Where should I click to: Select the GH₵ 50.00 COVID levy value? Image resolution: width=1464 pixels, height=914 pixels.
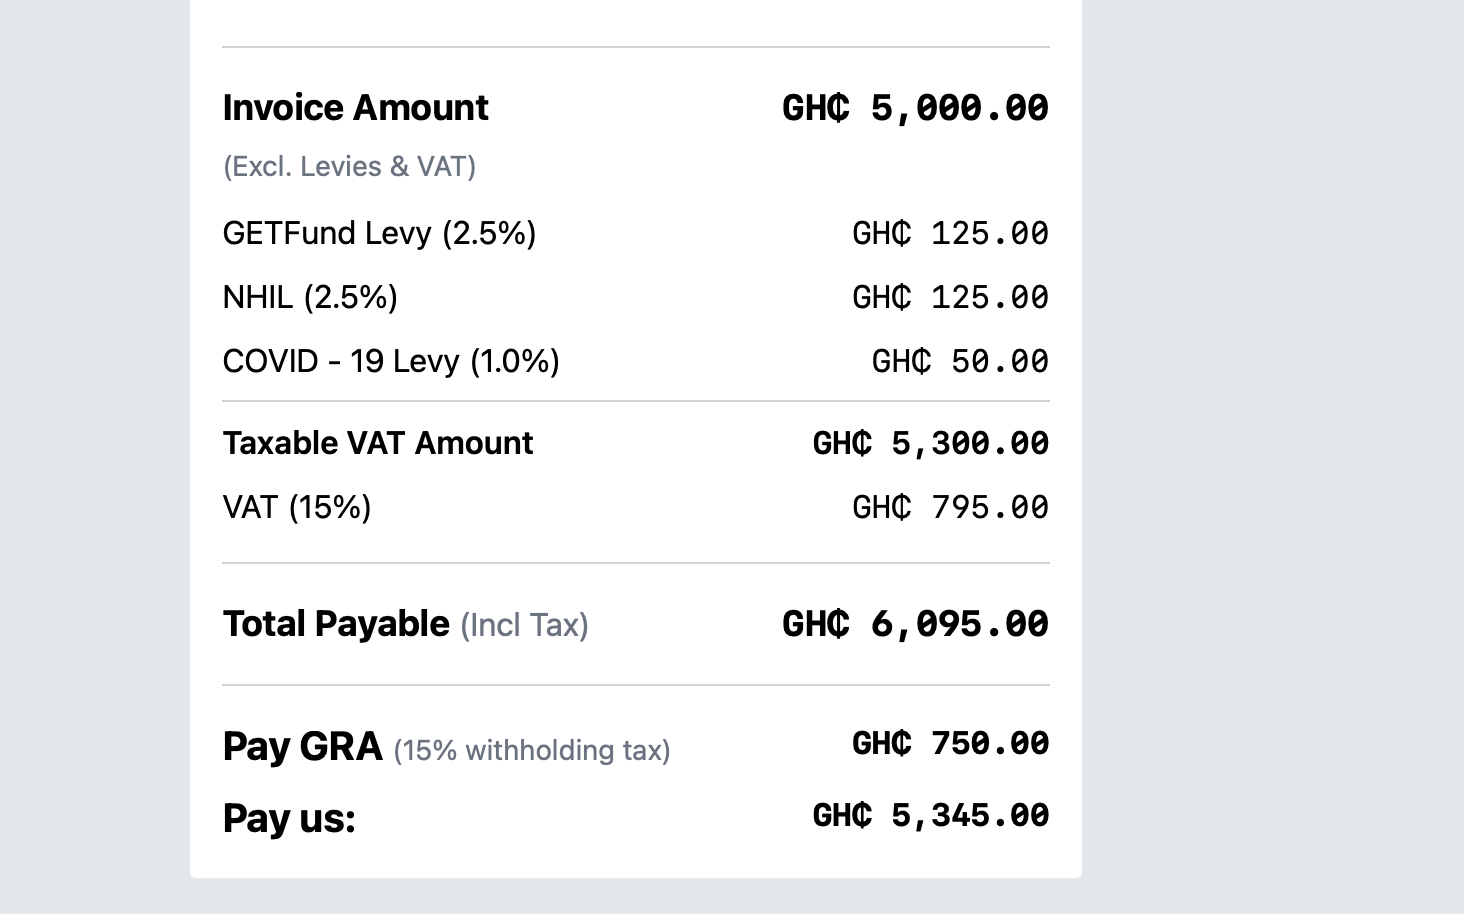[960, 362]
